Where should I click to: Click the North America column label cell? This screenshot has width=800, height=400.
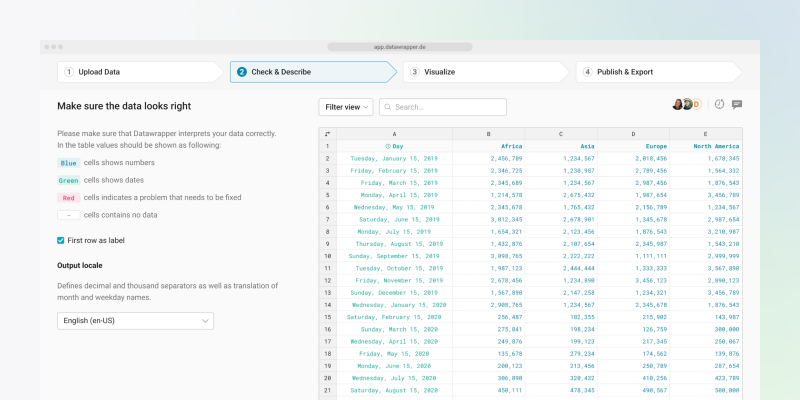pyautogui.click(x=706, y=146)
